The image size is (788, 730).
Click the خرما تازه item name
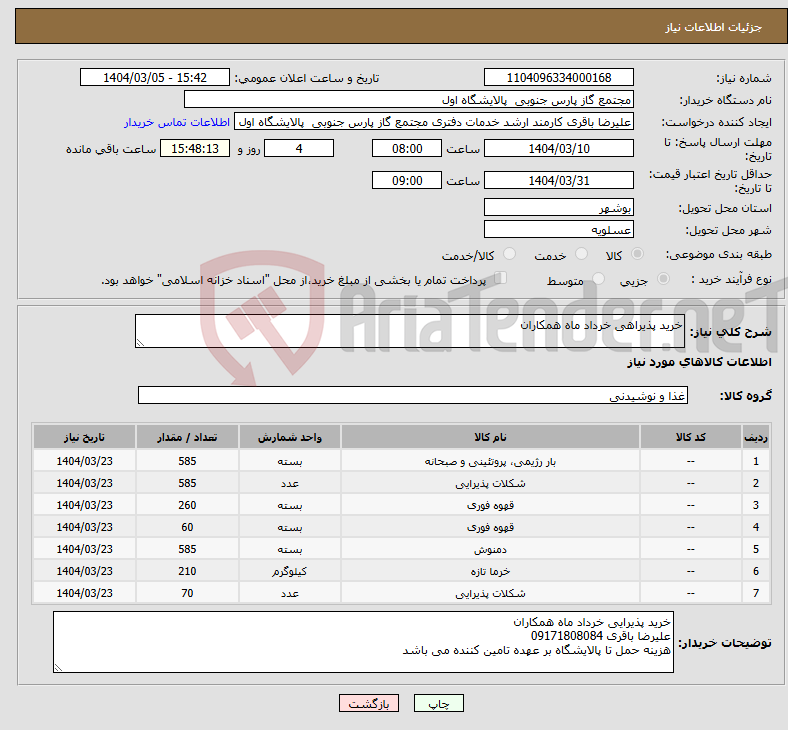point(490,572)
